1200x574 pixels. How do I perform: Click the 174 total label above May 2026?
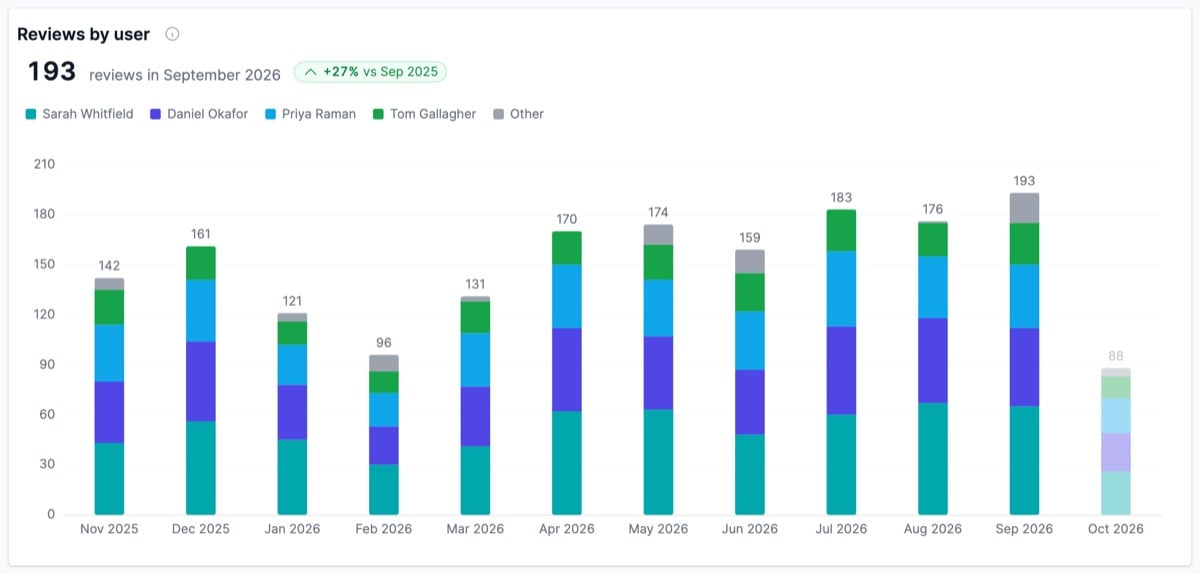pyautogui.click(x=658, y=213)
